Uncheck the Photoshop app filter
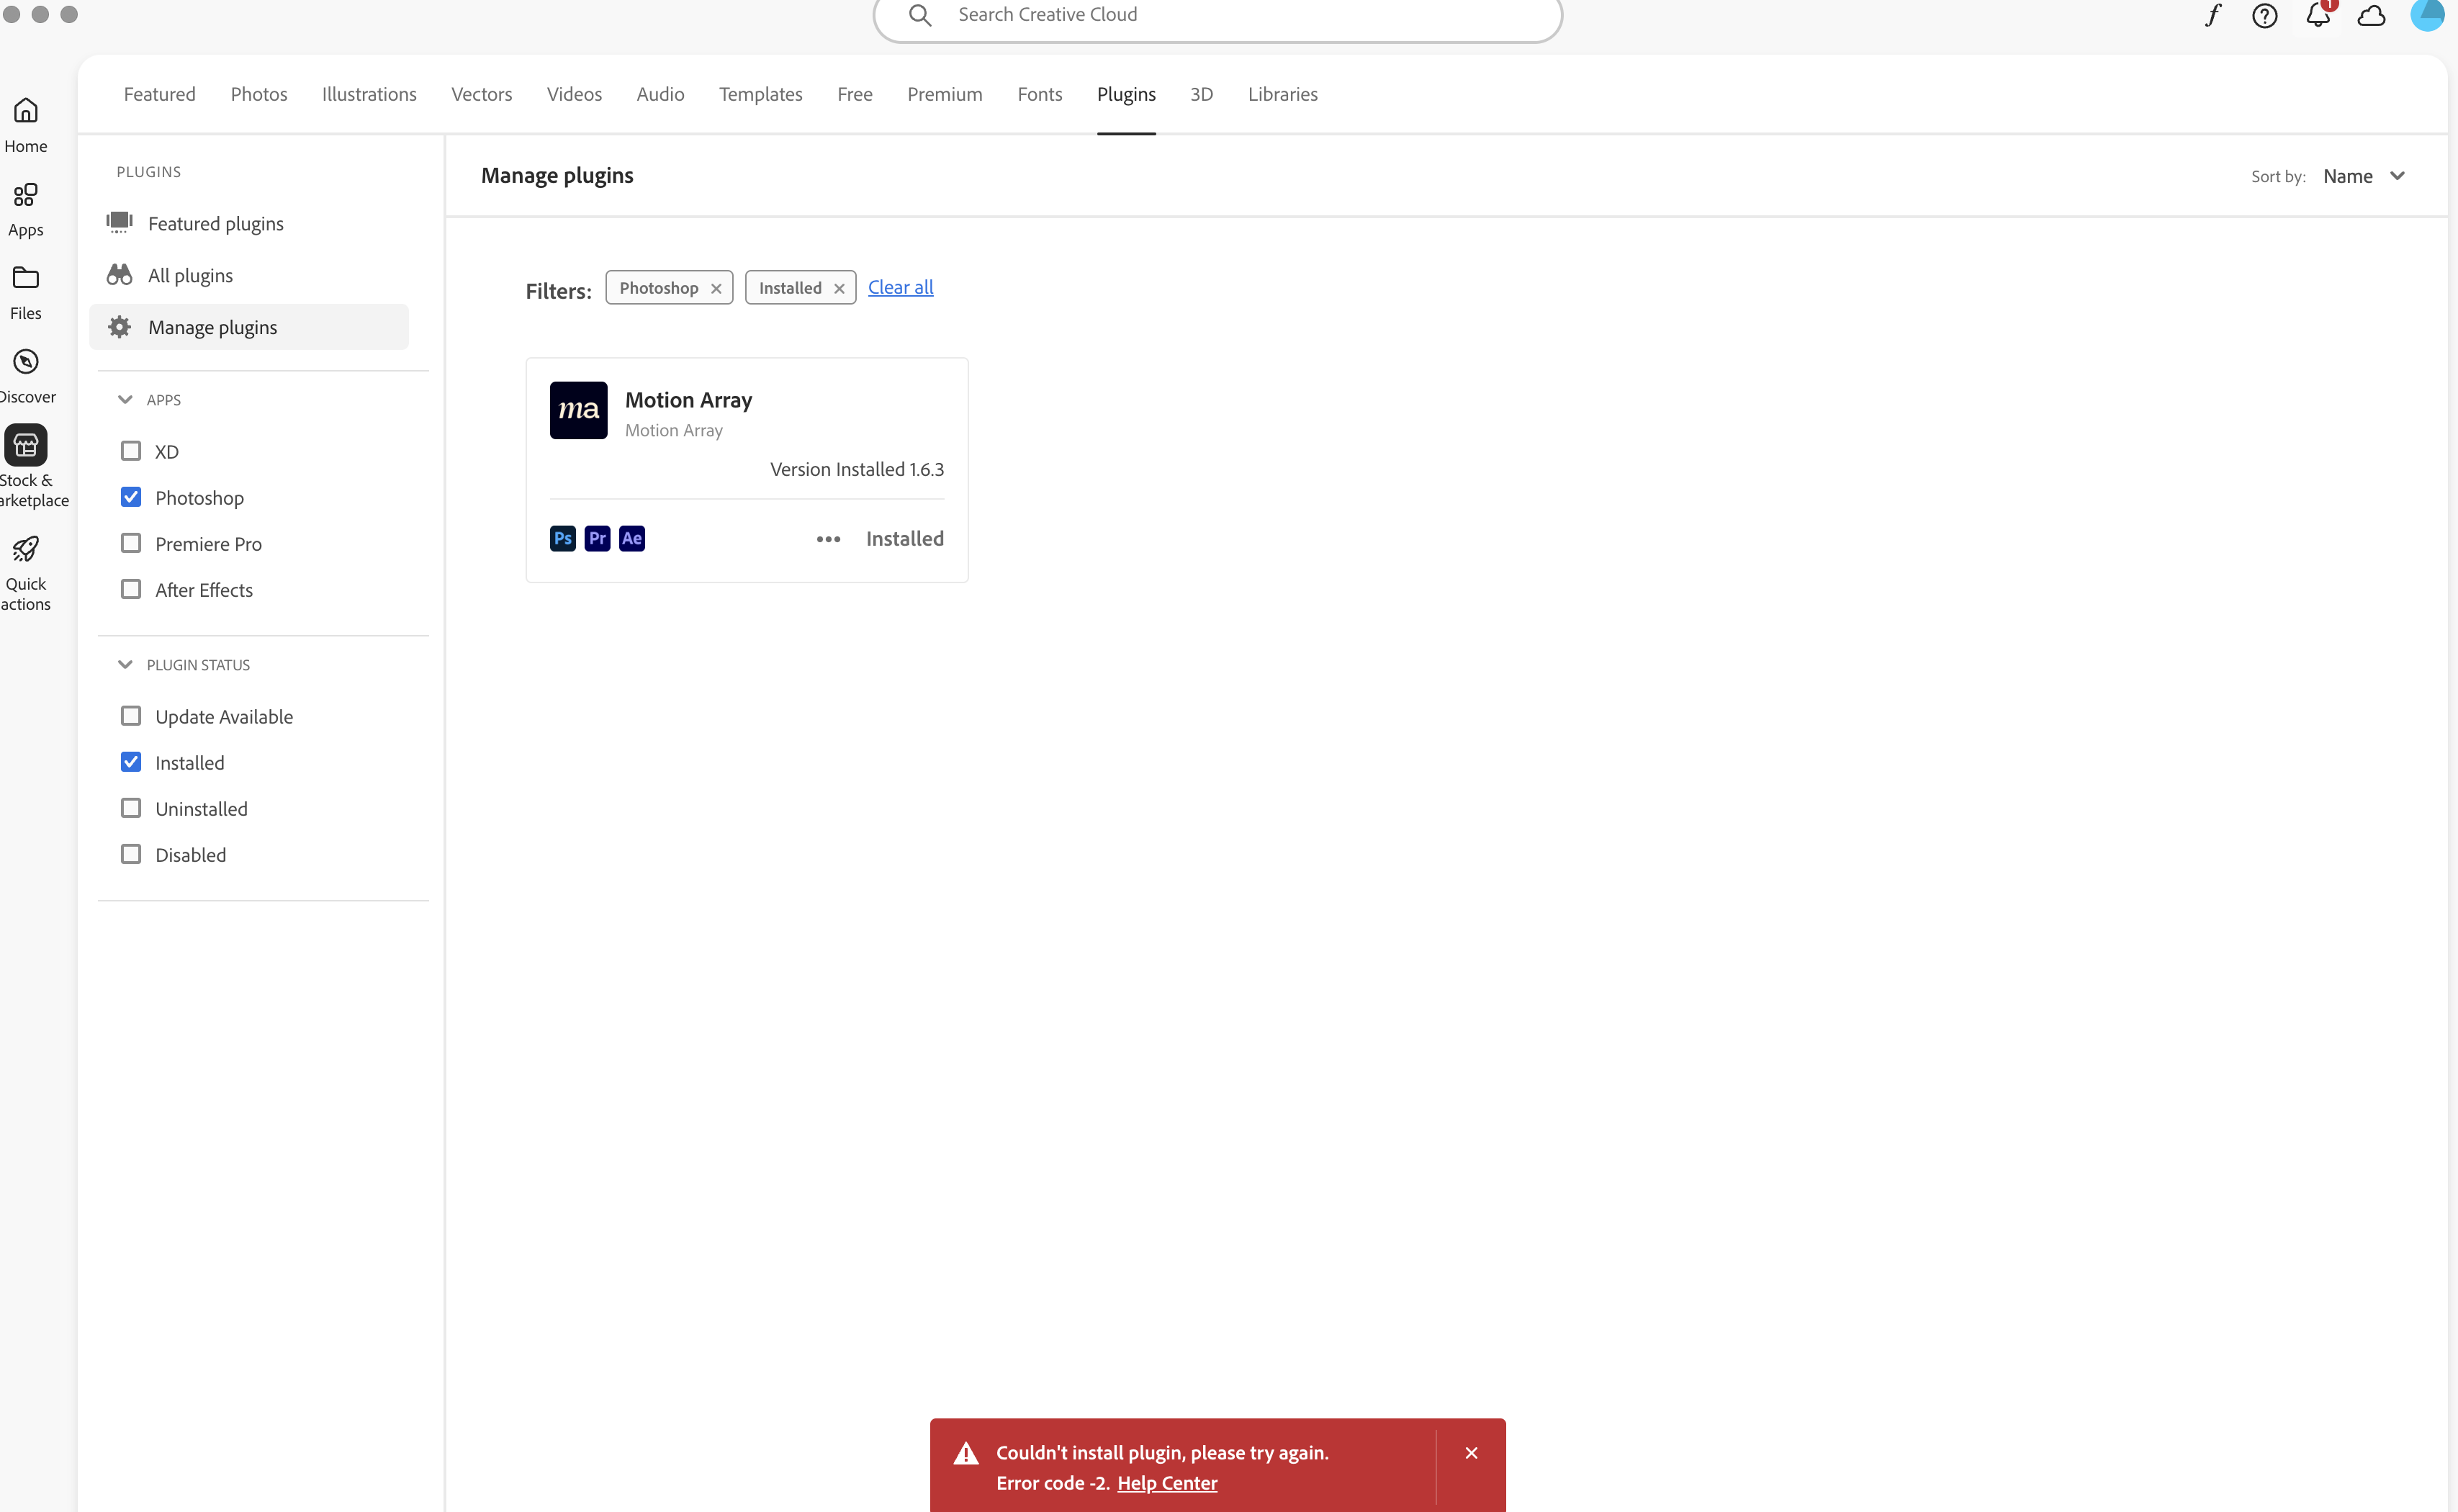The height and width of the screenshot is (1512, 2458). point(131,497)
